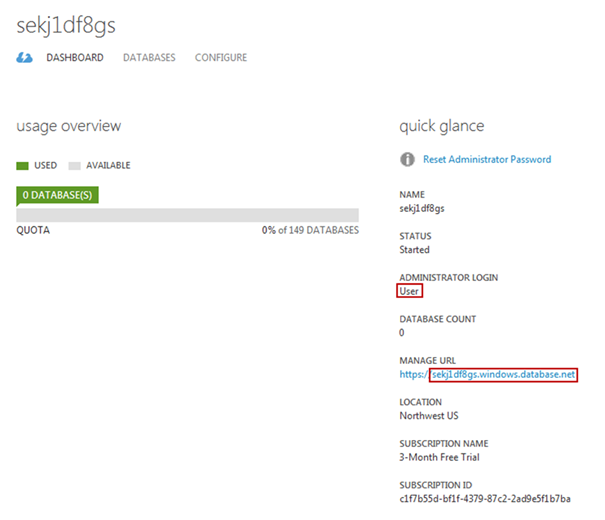605x520 pixels.
Task: Click the 0 DATABASE(S) usage label
Action: pos(57,195)
